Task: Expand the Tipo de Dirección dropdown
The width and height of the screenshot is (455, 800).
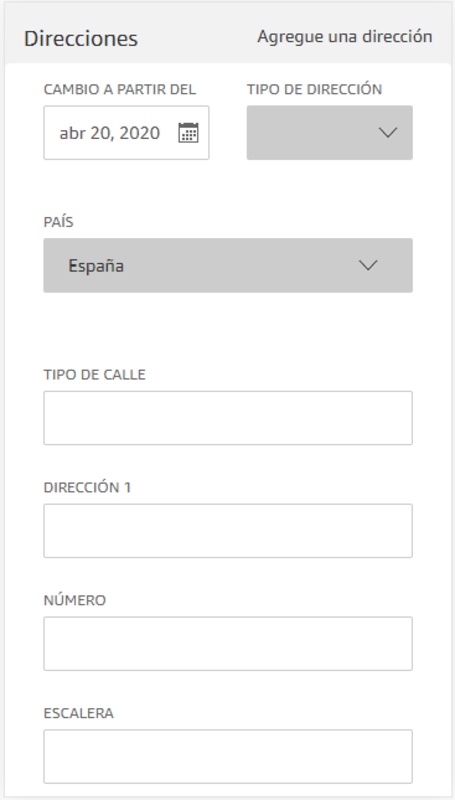Action: (330, 133)
